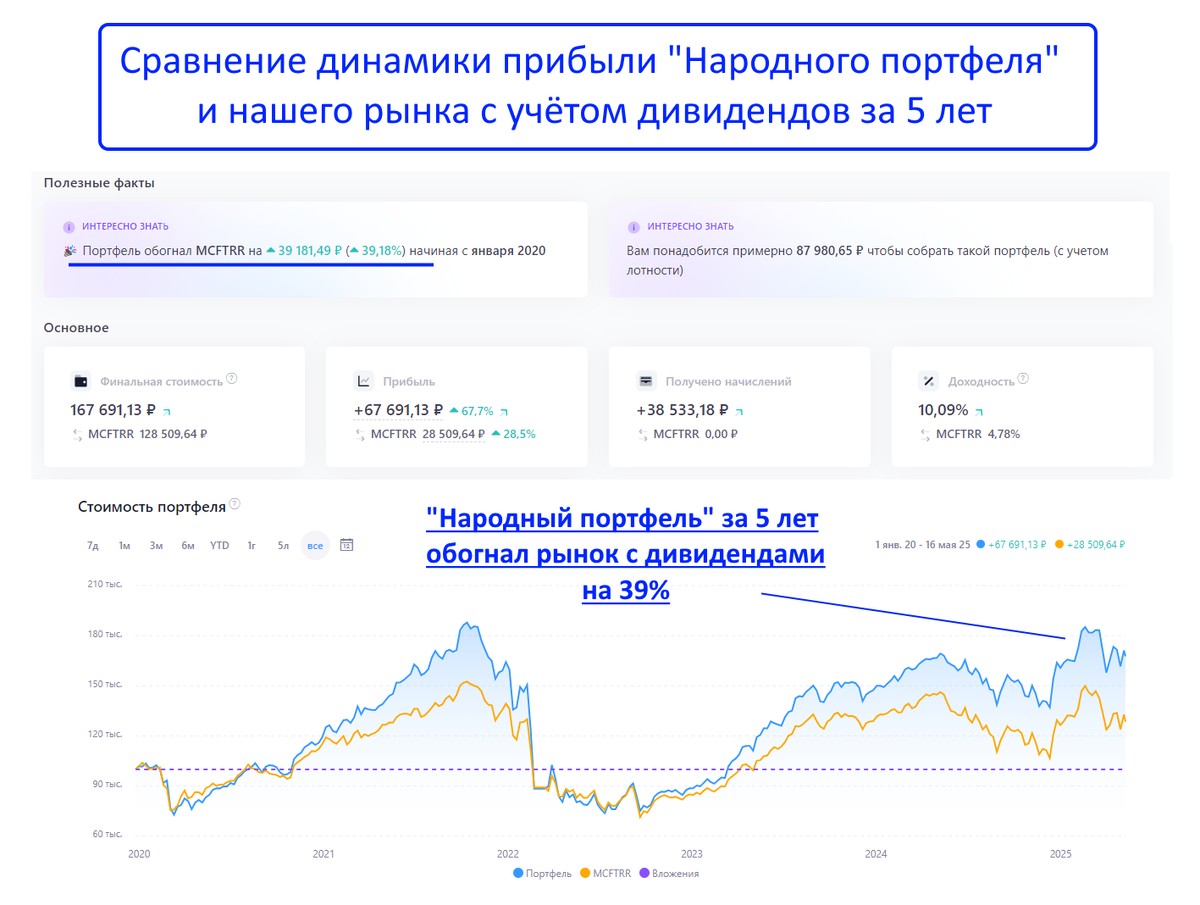Click help icon next to Доходность
The width and height of the screenshot is (1200, 905).
click(1023, 379)
